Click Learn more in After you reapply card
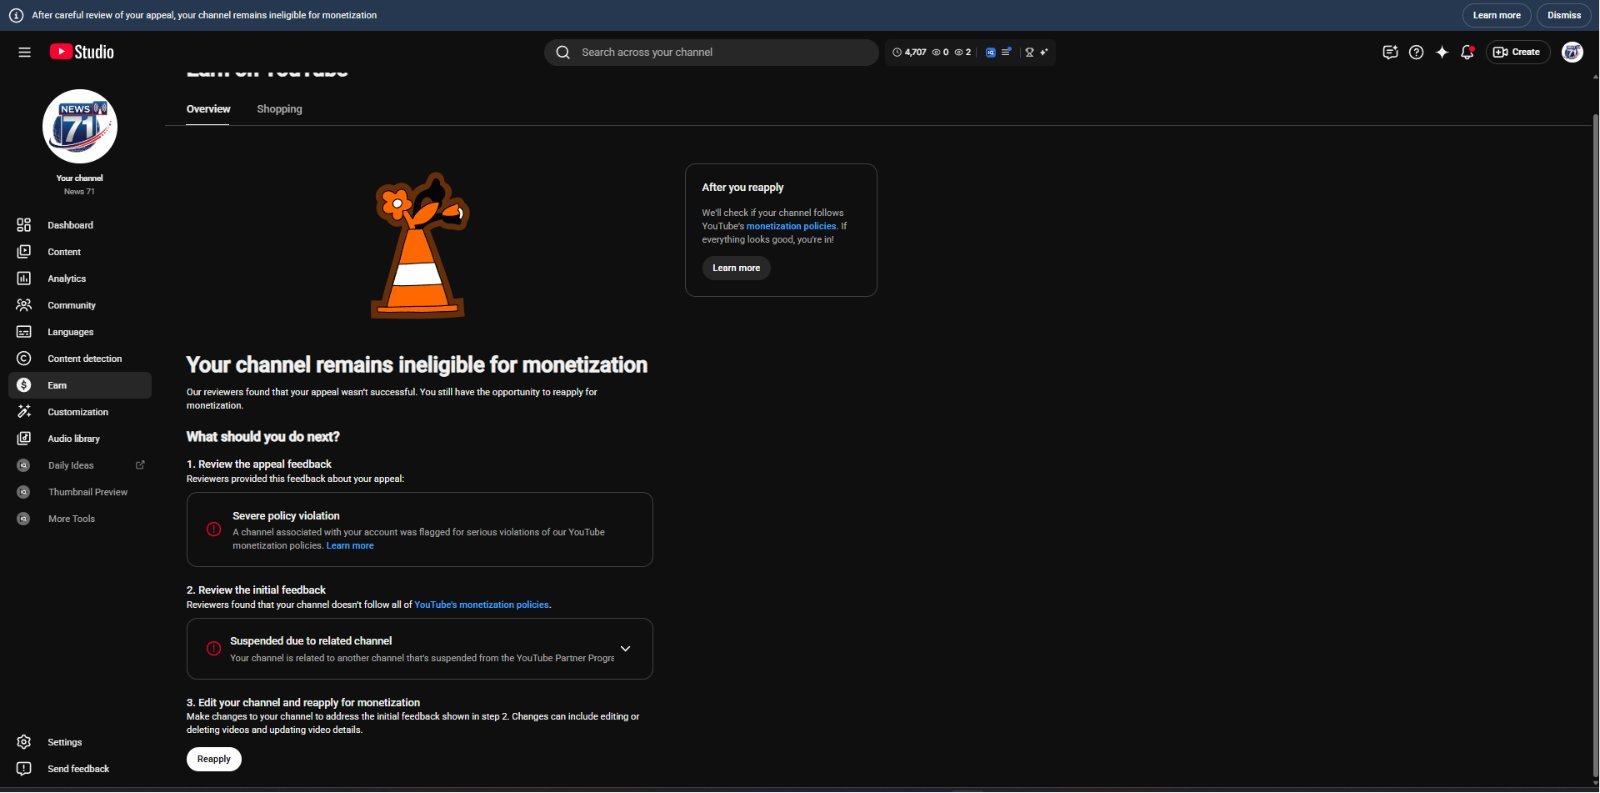 (x=736, y=268)
